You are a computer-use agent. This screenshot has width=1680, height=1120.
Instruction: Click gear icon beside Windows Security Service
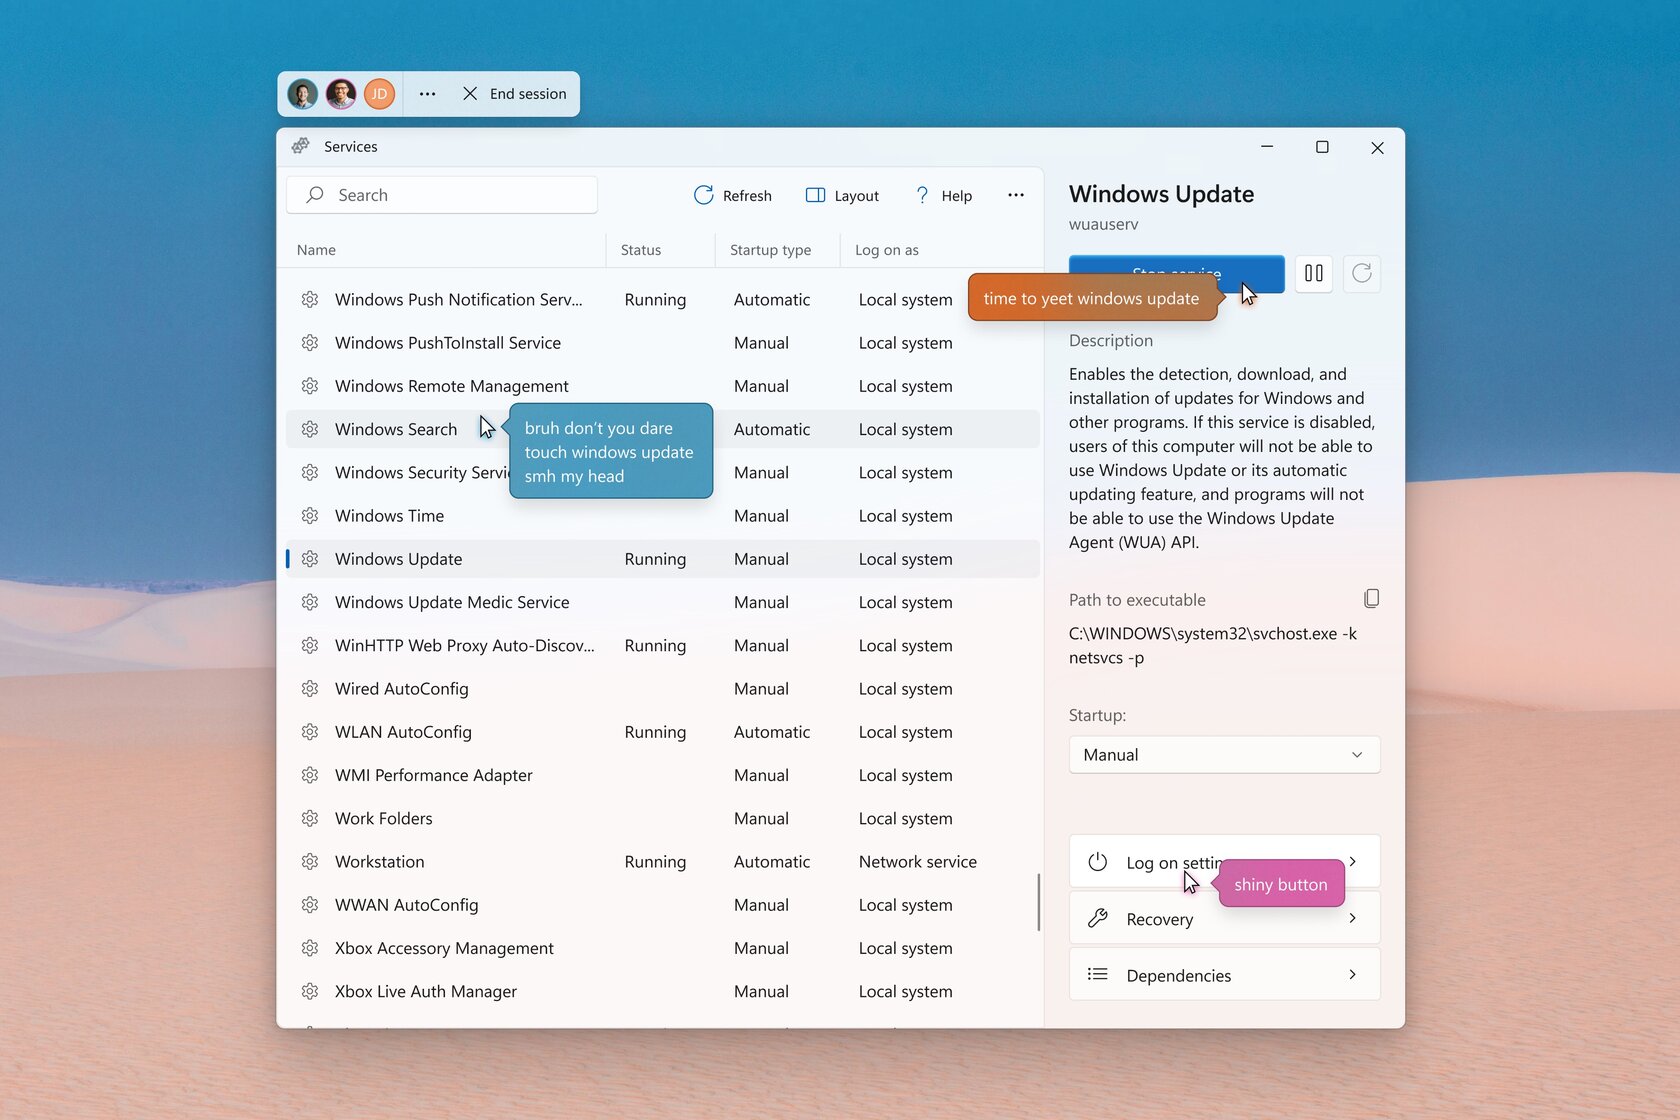pos(310,472)
